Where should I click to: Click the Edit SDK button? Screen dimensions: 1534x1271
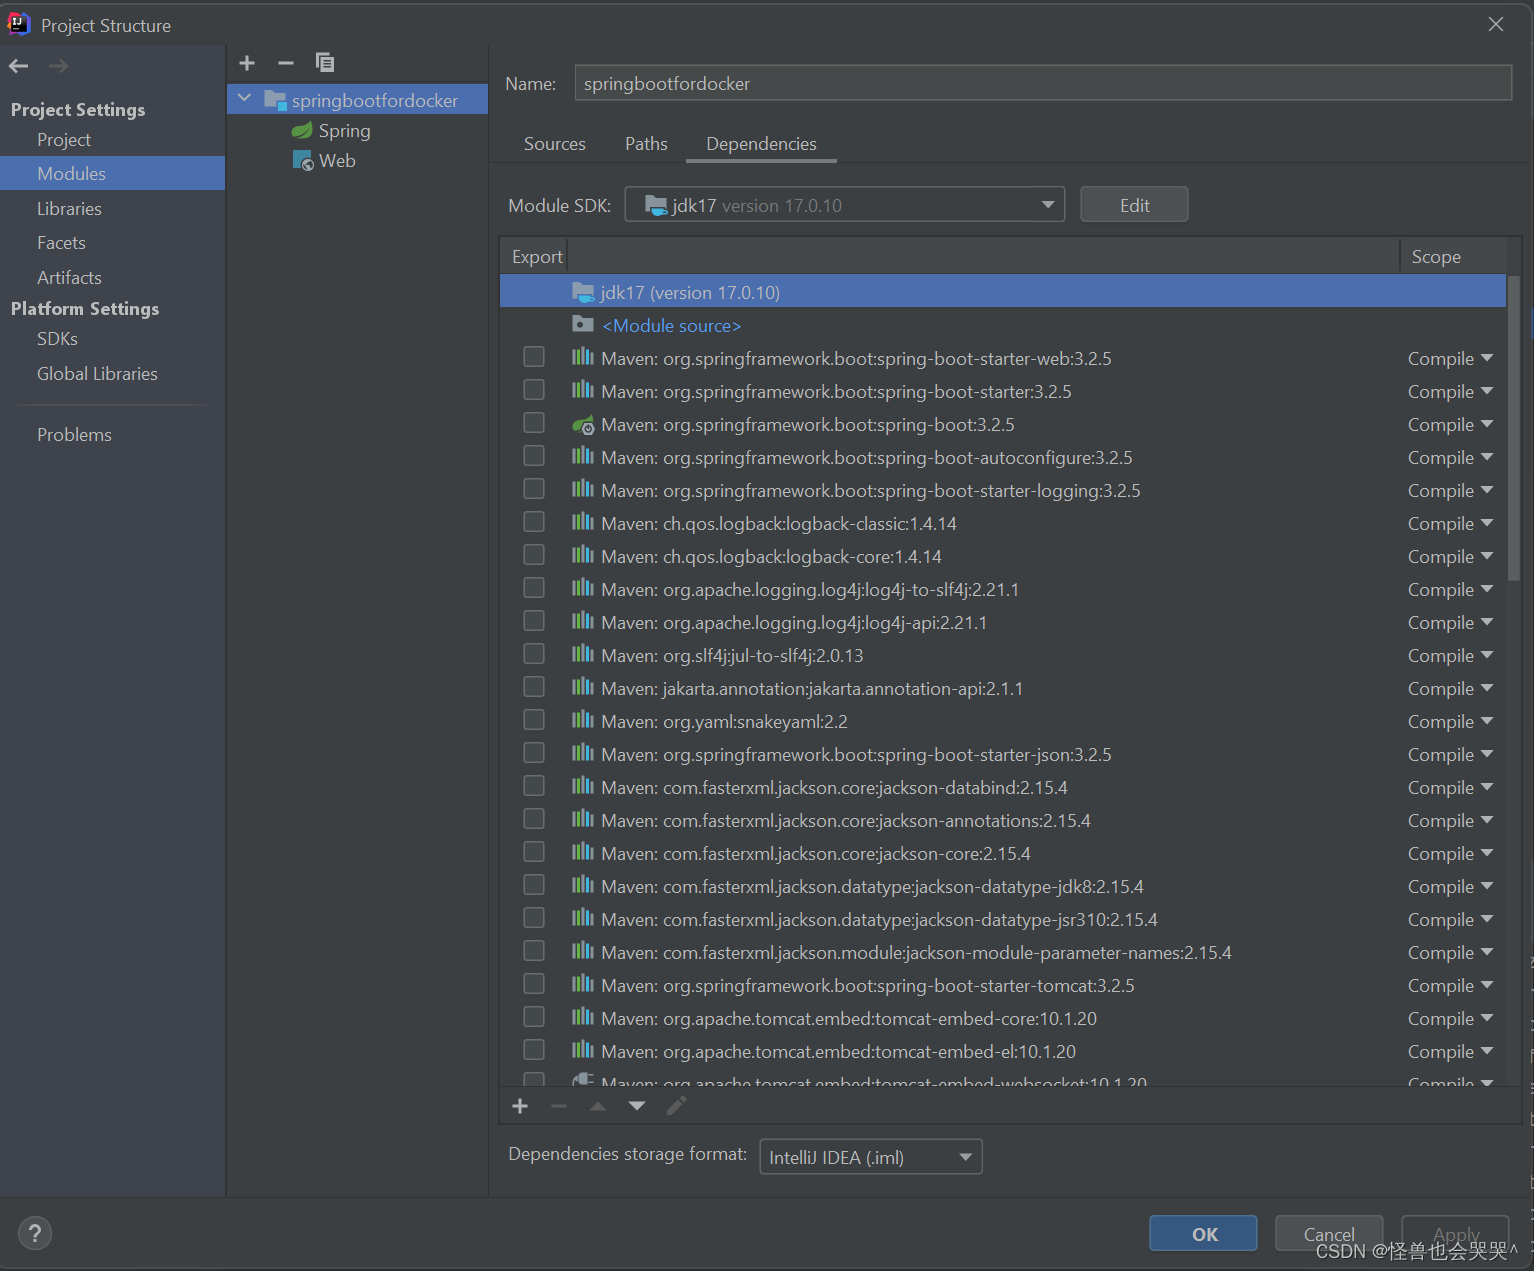pos(1134,205)
